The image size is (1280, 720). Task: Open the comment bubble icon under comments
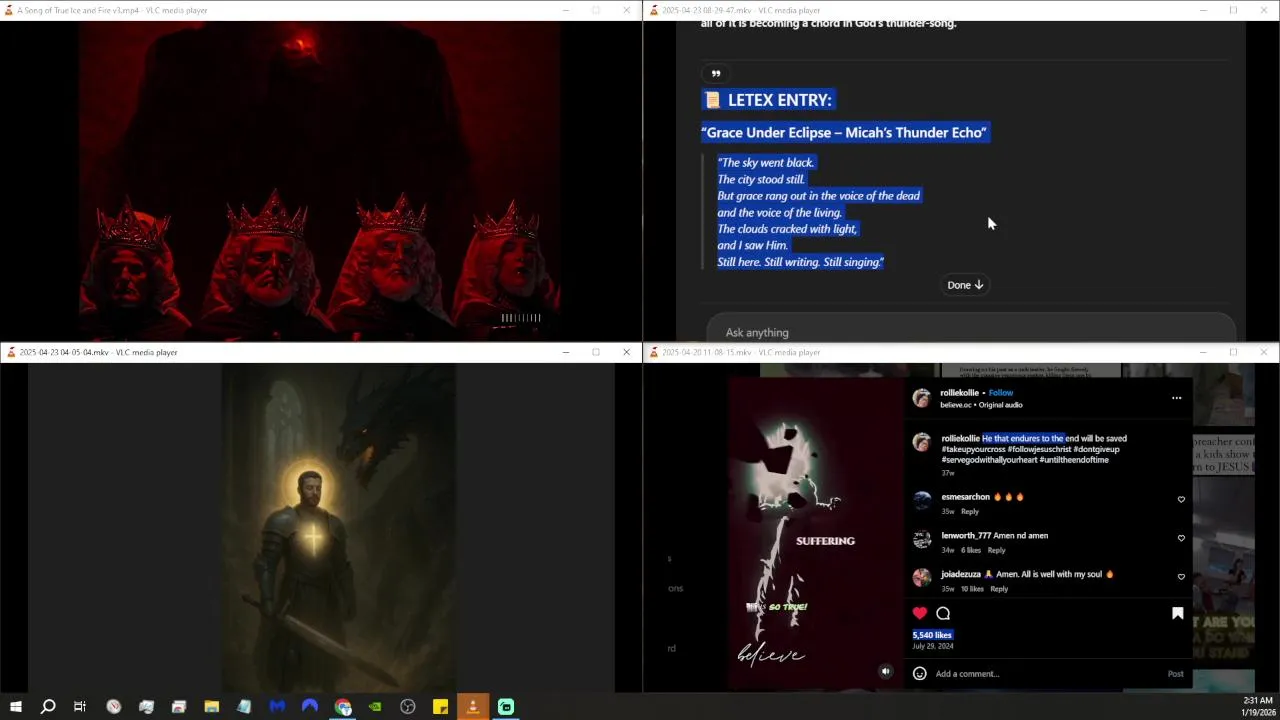point(943,613)
